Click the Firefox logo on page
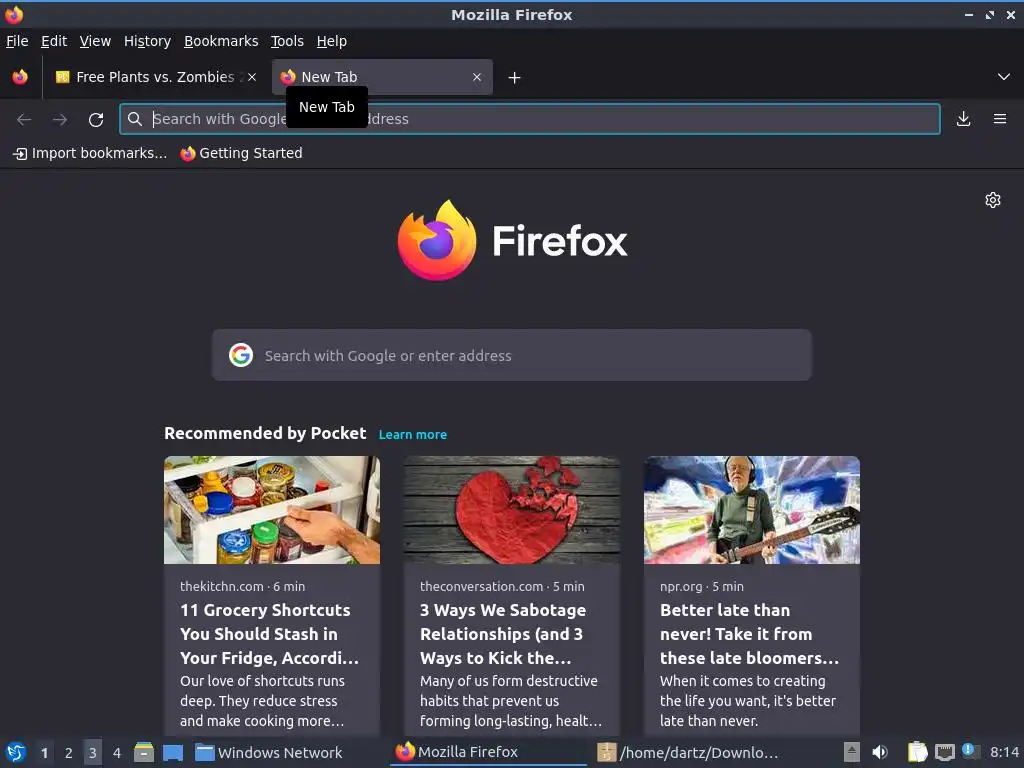The image size is (1024, 768). click(x=513, y=240)
